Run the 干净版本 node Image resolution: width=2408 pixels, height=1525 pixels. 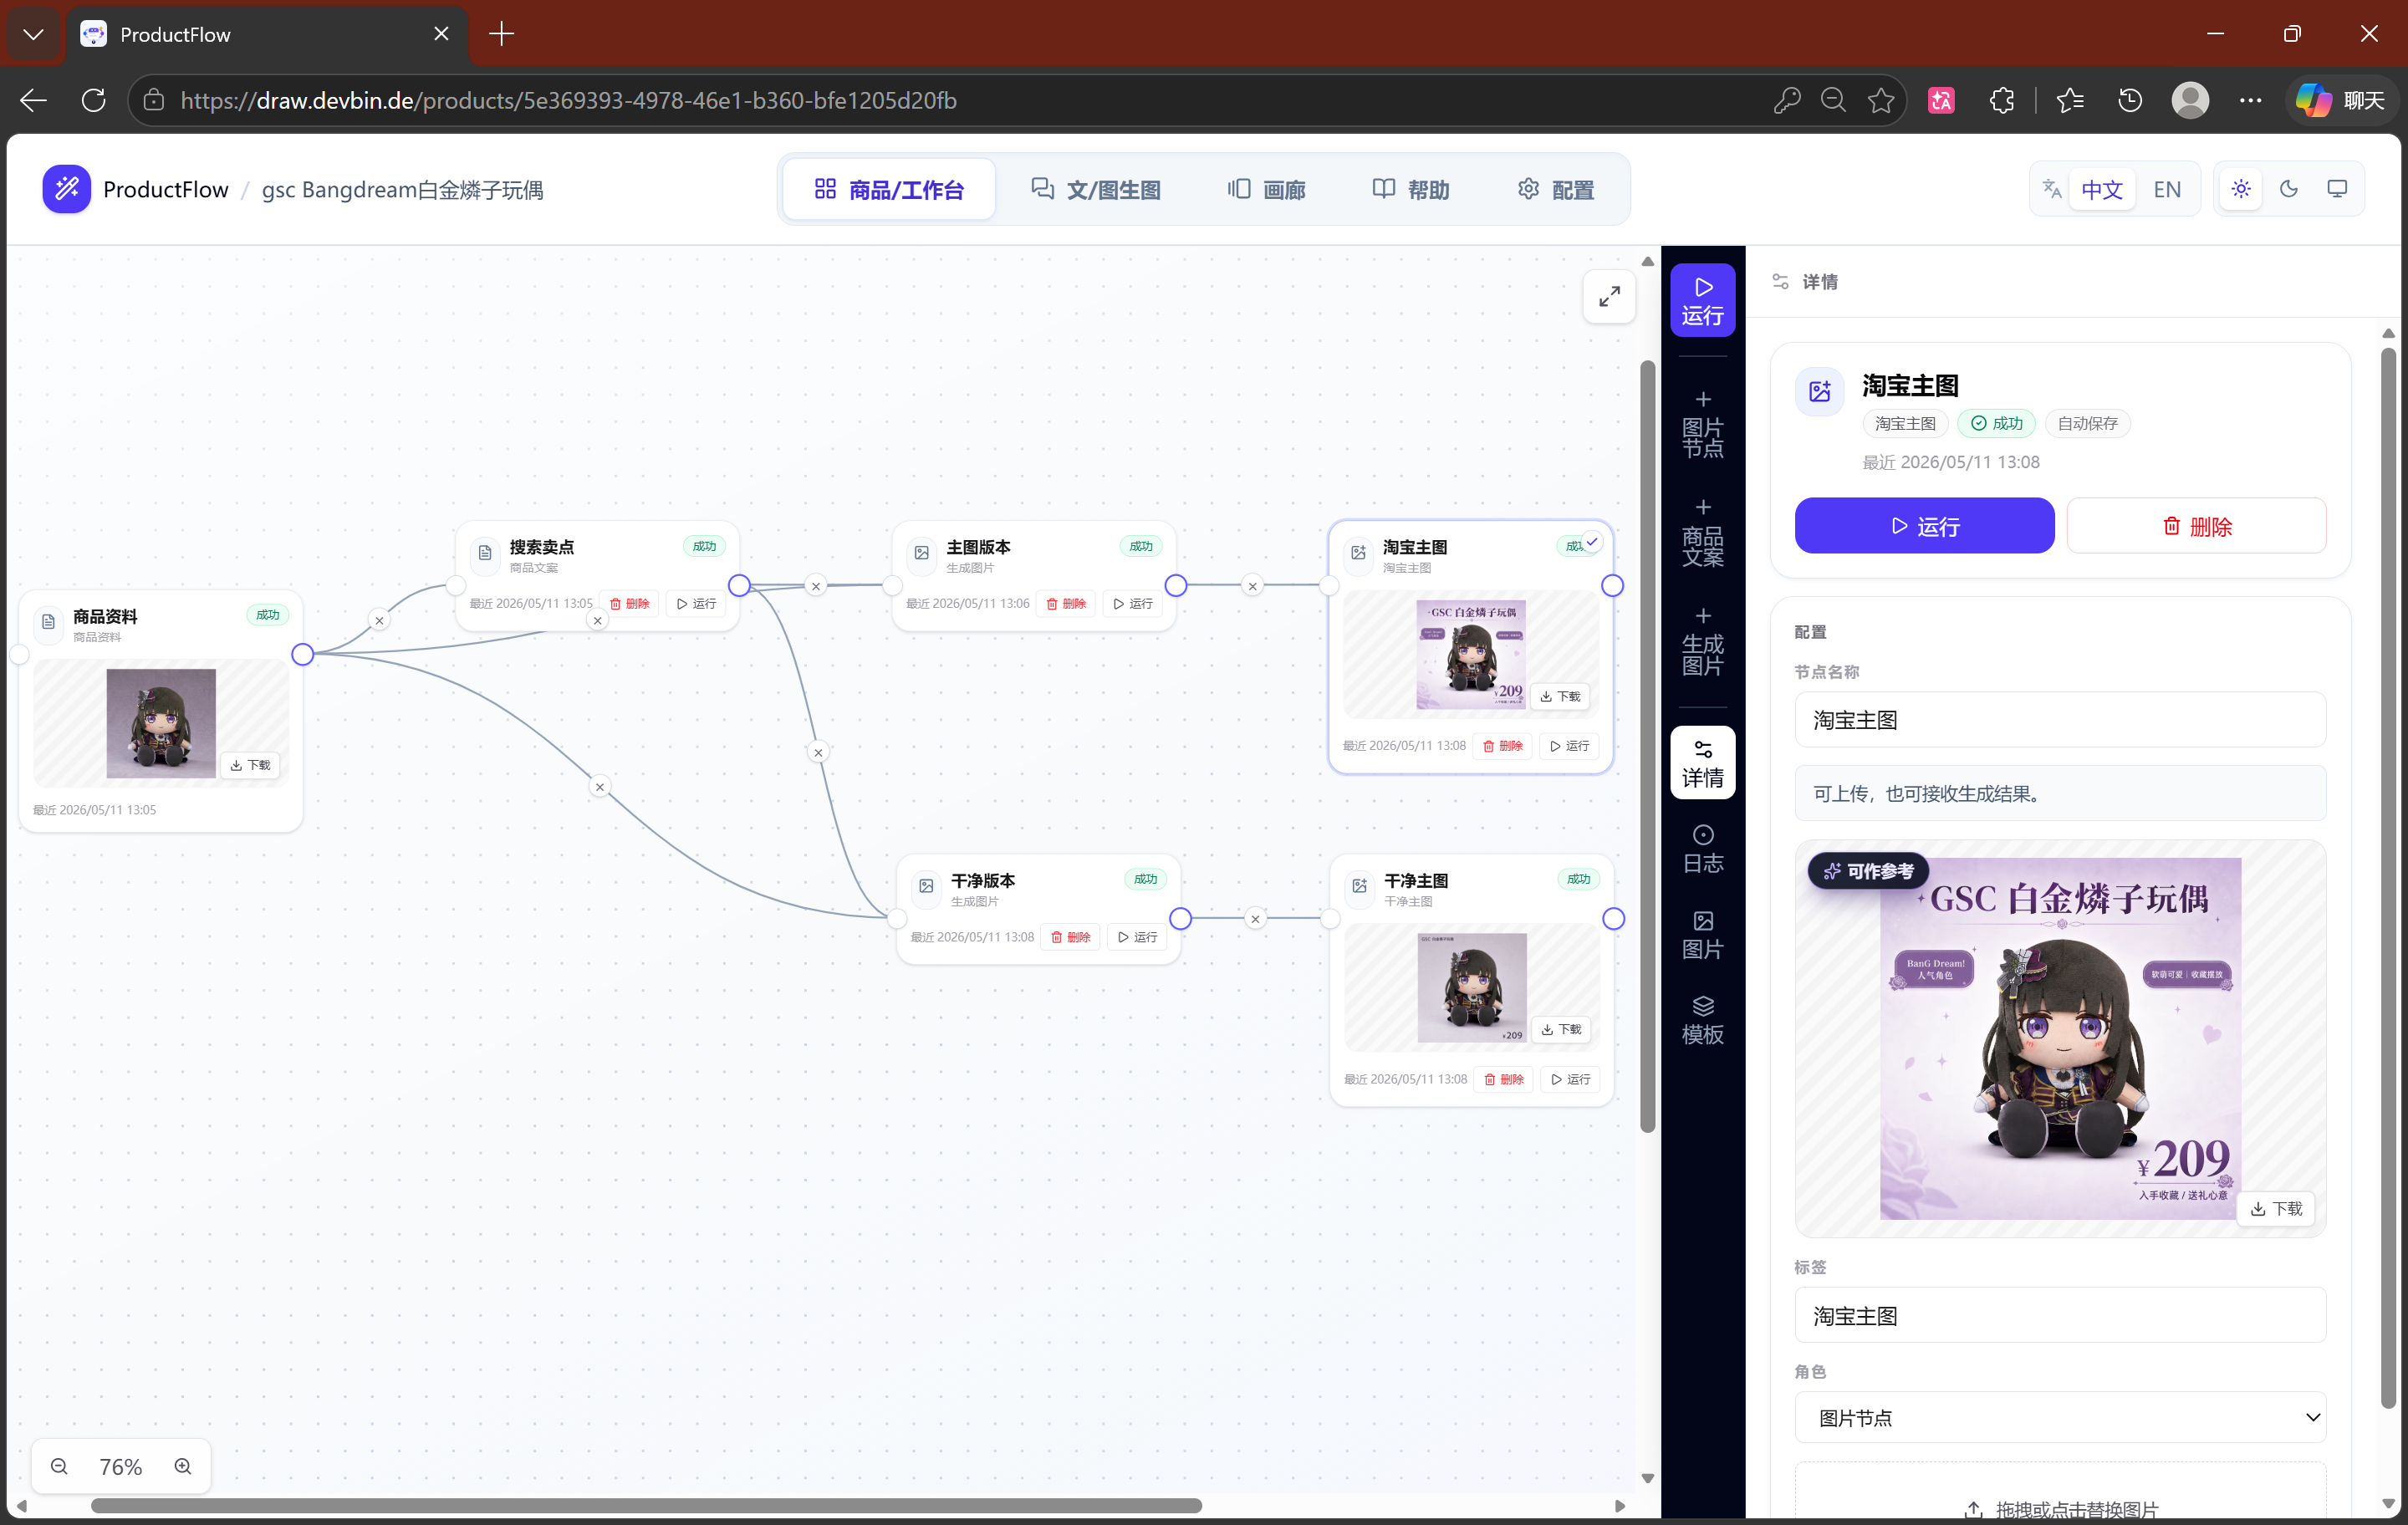(1138, 937)
